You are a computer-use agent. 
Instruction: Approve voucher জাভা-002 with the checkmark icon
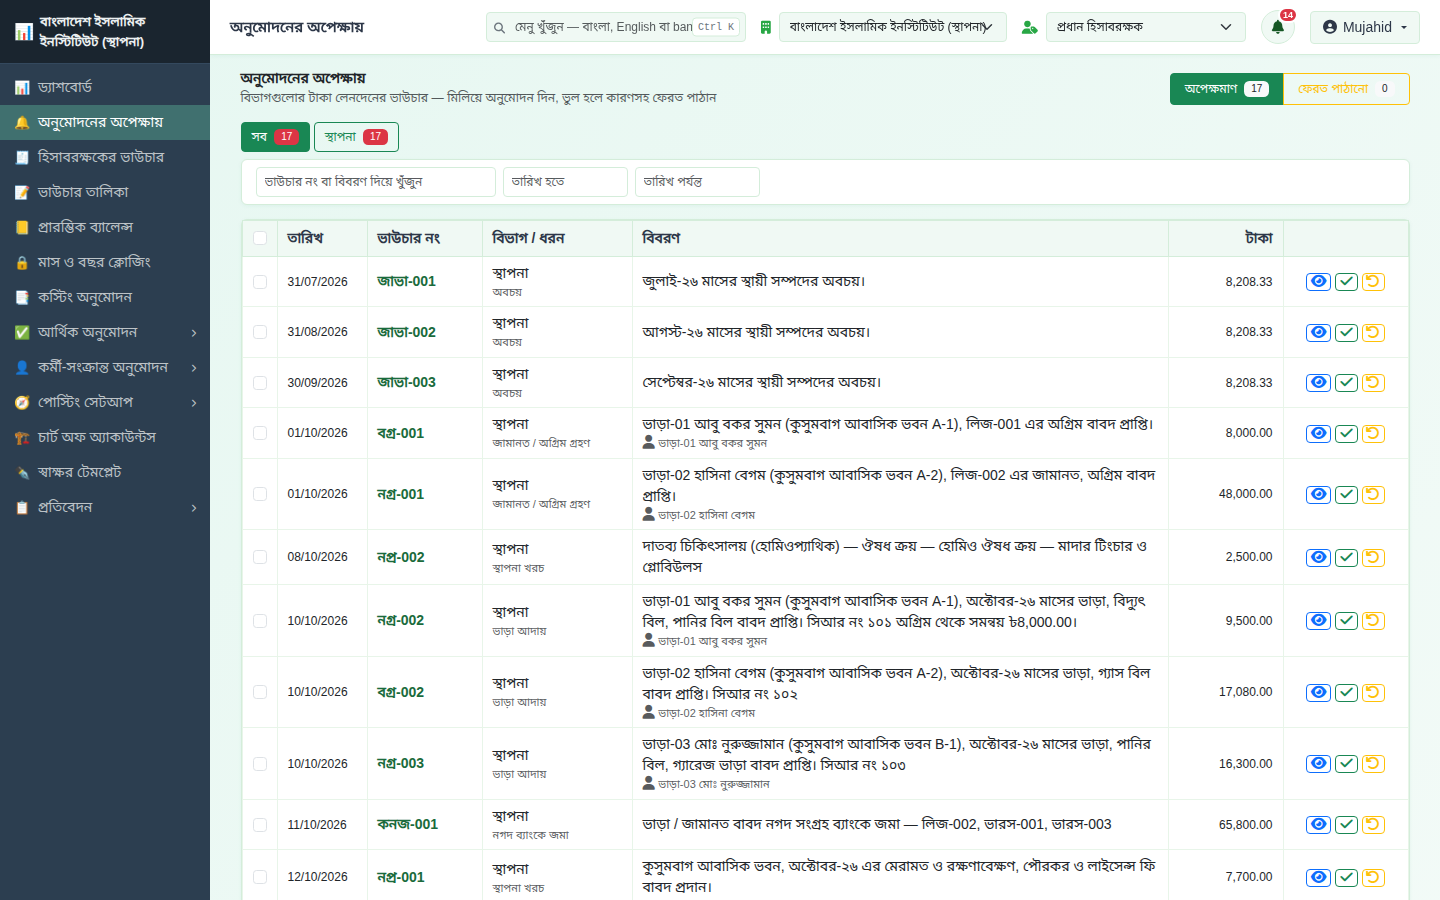[x=1346, y=332]
